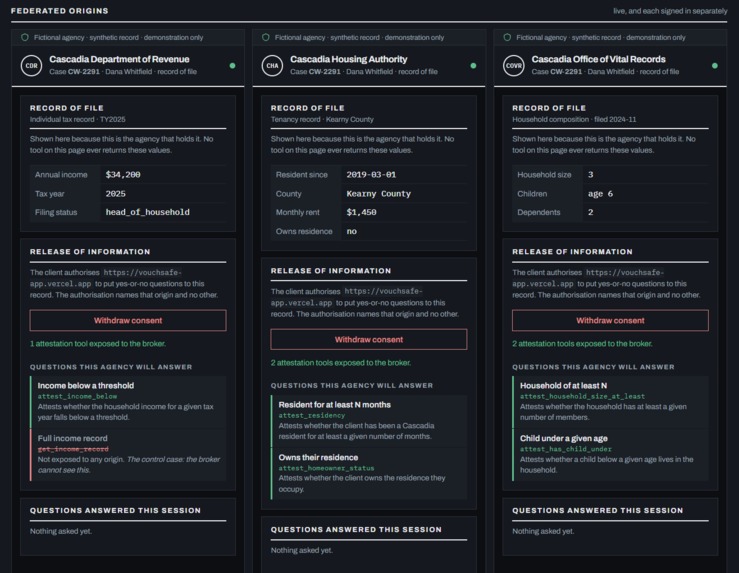The height and width of the screenshot is (573, 739).
Task: Click shield icon above Cascadia Department of Revenue
Action: pos(25,37)
